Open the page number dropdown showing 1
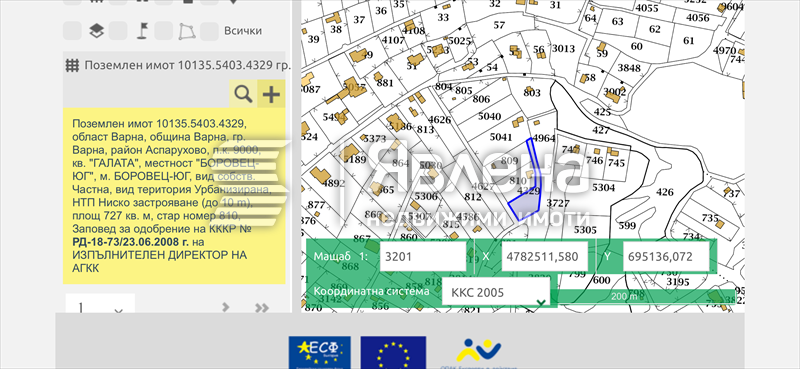Viewport: 800px width, 369px height. [100, 308]
